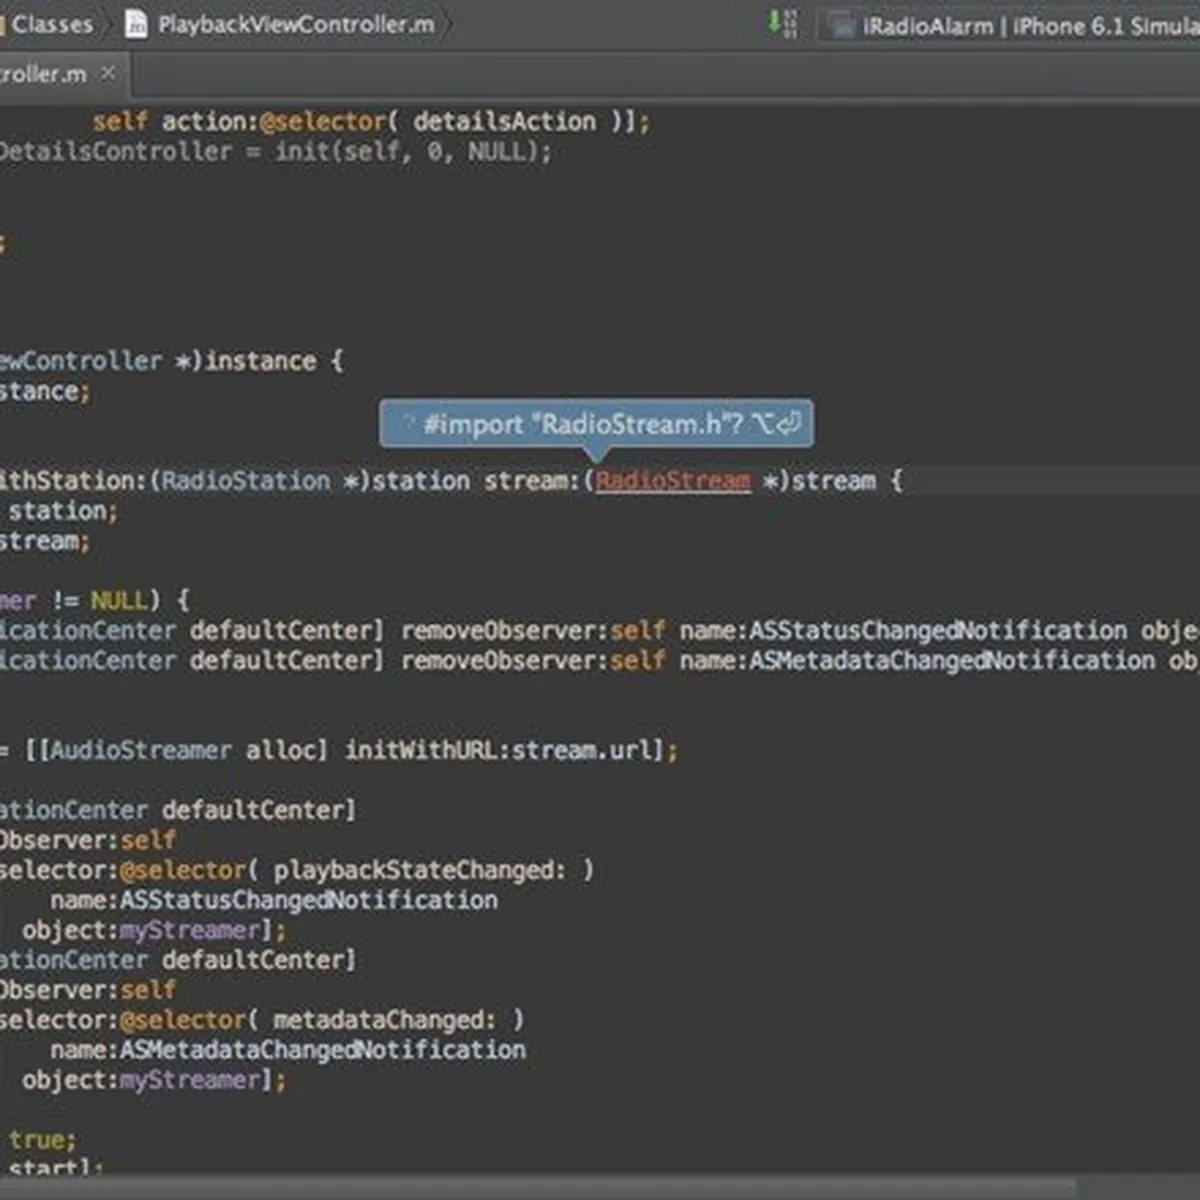
Task: Click AudioStreamer in the alloc line
Action: 140,750
